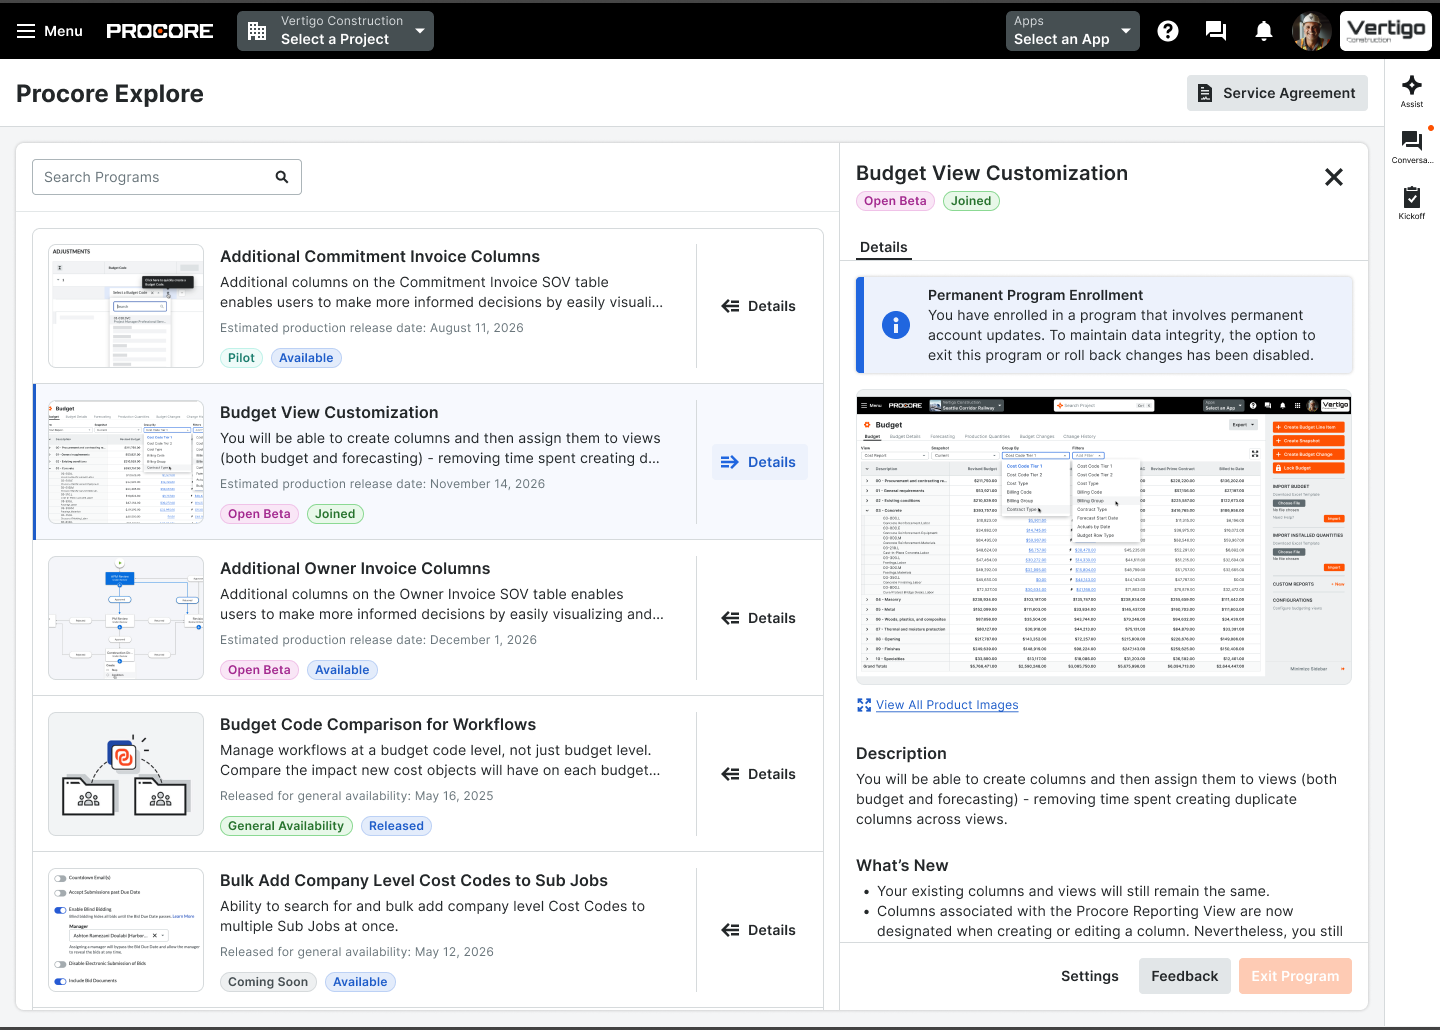Screen dimensions: 1440x1030
Task: Select the Budget View Customization list title
Action: 329,413
